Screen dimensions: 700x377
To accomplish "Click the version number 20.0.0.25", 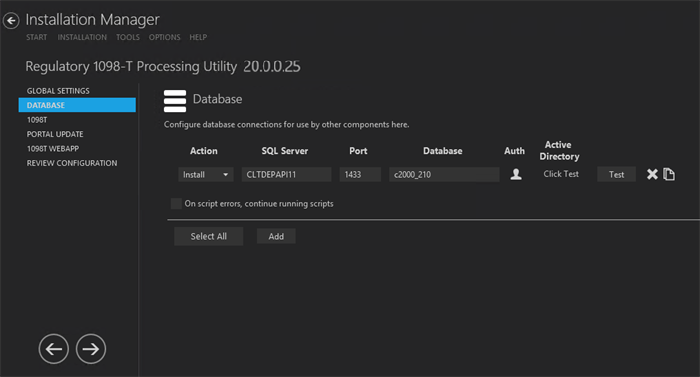I will click(x=272, y=67).
